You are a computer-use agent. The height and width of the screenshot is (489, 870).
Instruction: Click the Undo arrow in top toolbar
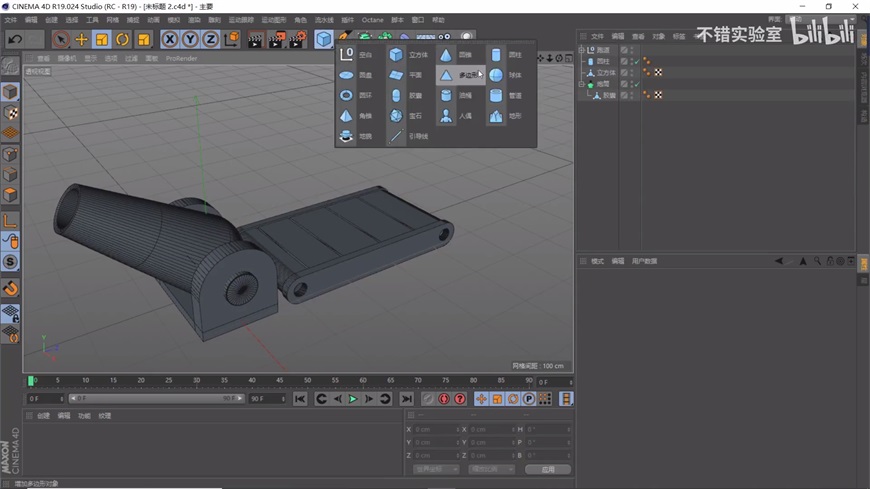(15, 39)
